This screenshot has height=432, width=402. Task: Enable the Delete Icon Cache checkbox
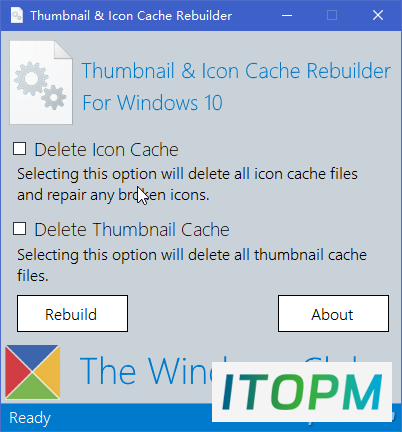(19, 149)
